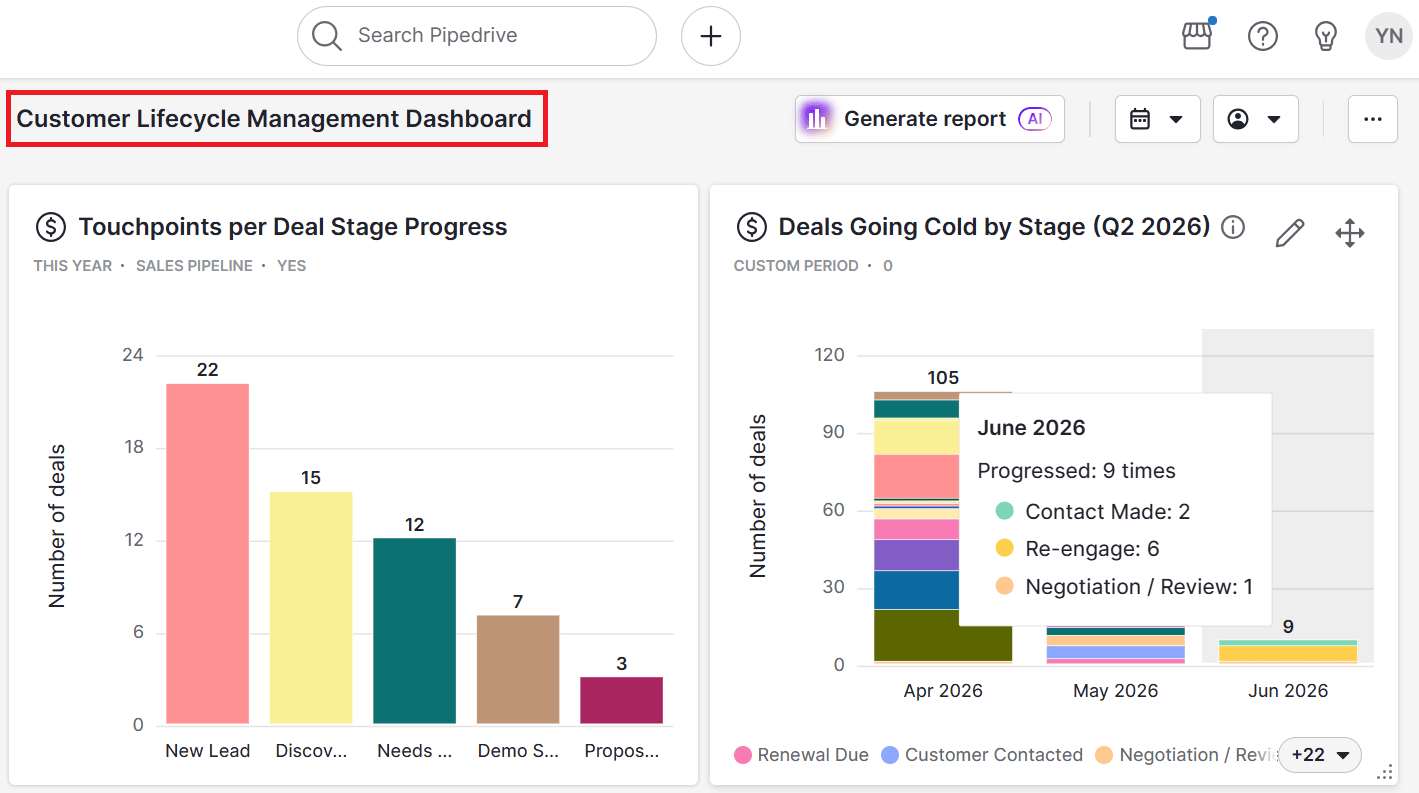Open the help question mark icon
This screenshot has height=793, width=1419.
coord(1262,36)
